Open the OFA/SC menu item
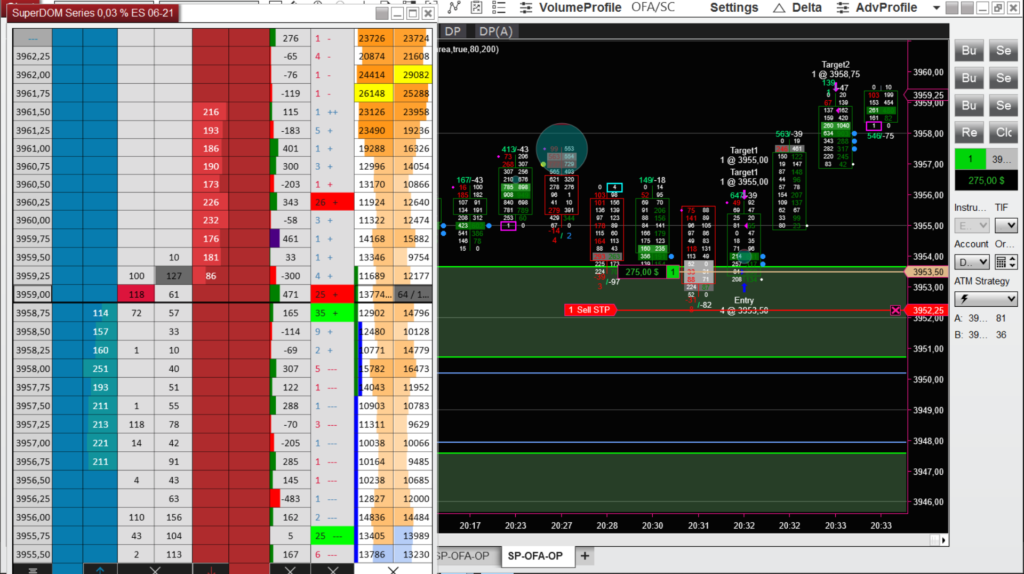This screenshot has width=1024, height=574. 653,7
